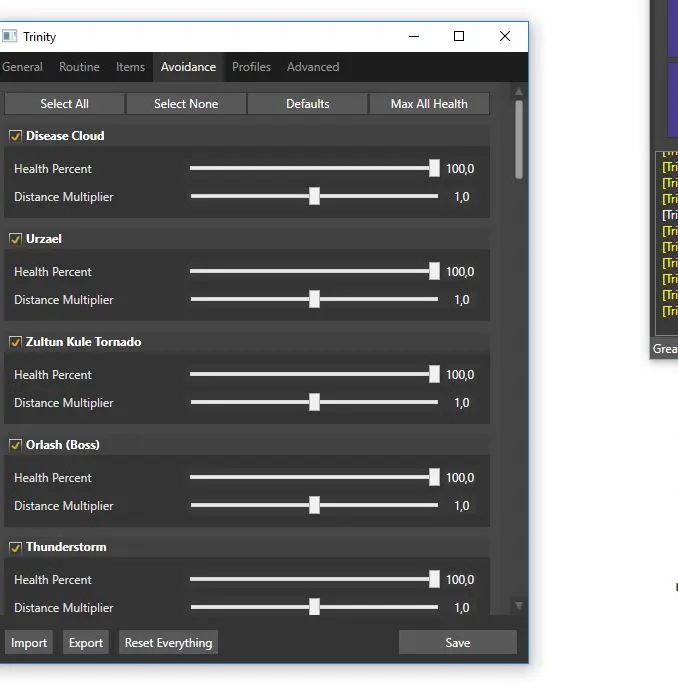Switch to the Profiles tab
Screen dimensions: 678x691
252,67
